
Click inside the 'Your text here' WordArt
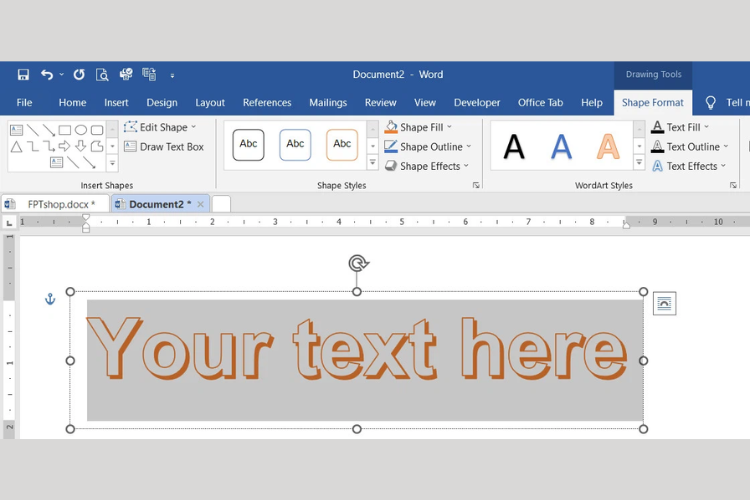point(357,349)
